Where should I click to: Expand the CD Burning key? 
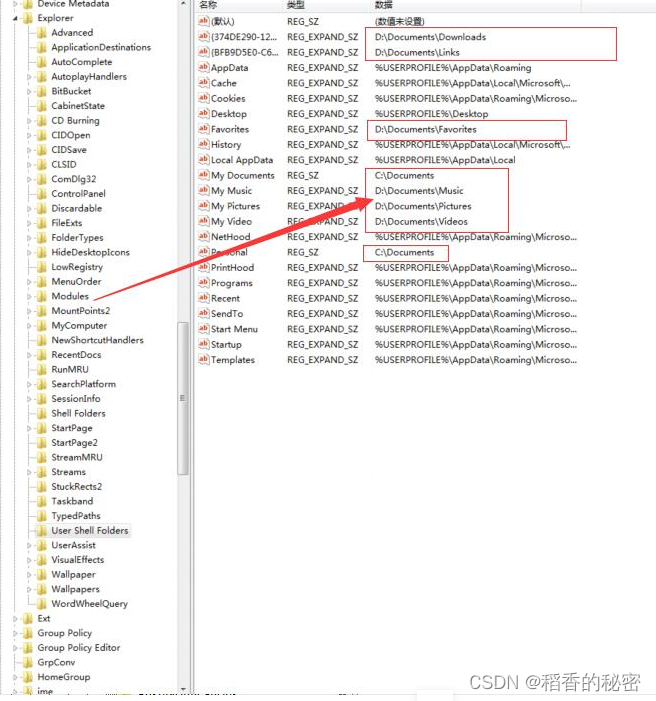pos(30,121)
